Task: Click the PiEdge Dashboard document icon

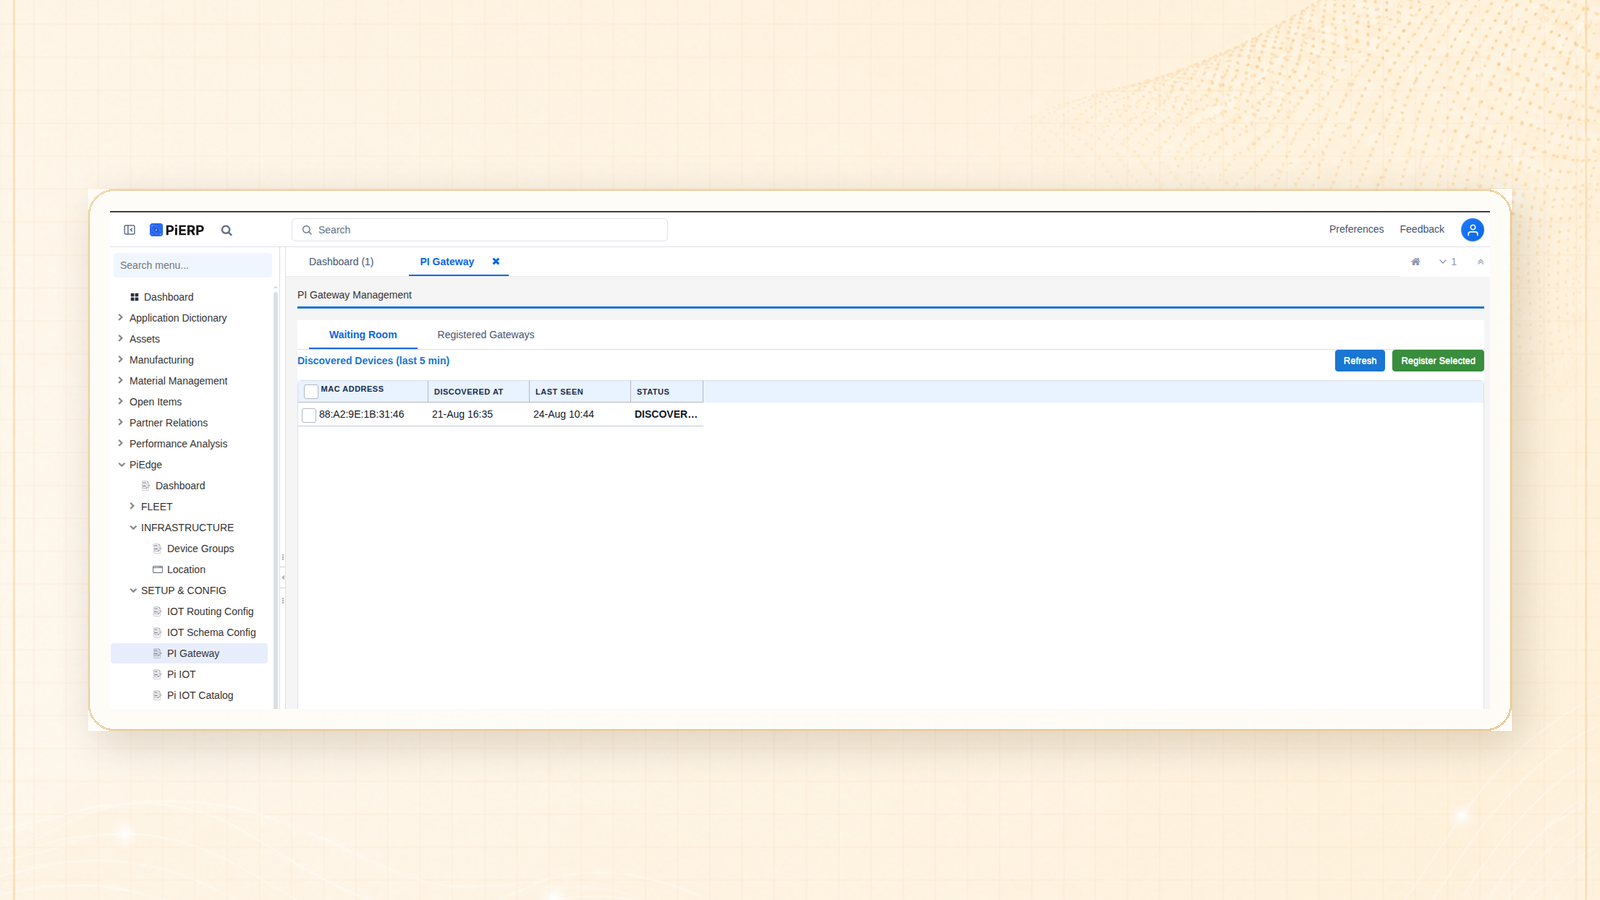Action: [x=146, y=486]
